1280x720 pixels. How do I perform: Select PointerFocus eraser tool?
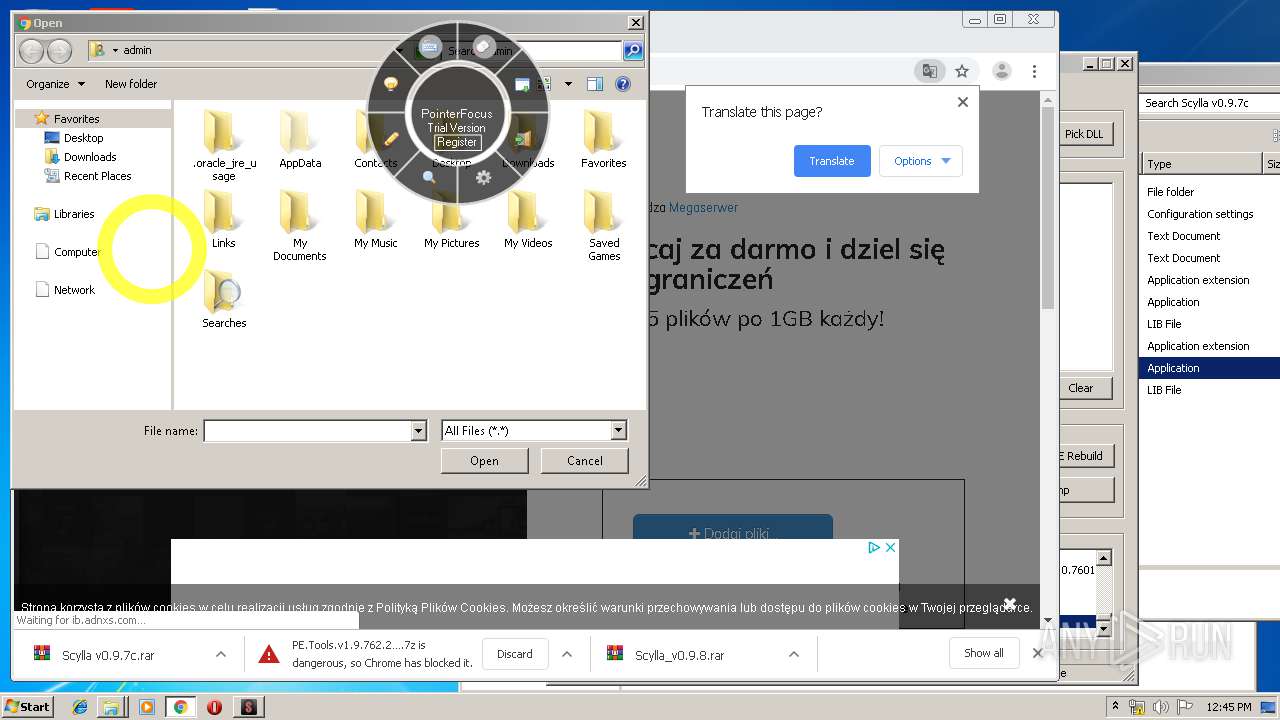(484, 47)
